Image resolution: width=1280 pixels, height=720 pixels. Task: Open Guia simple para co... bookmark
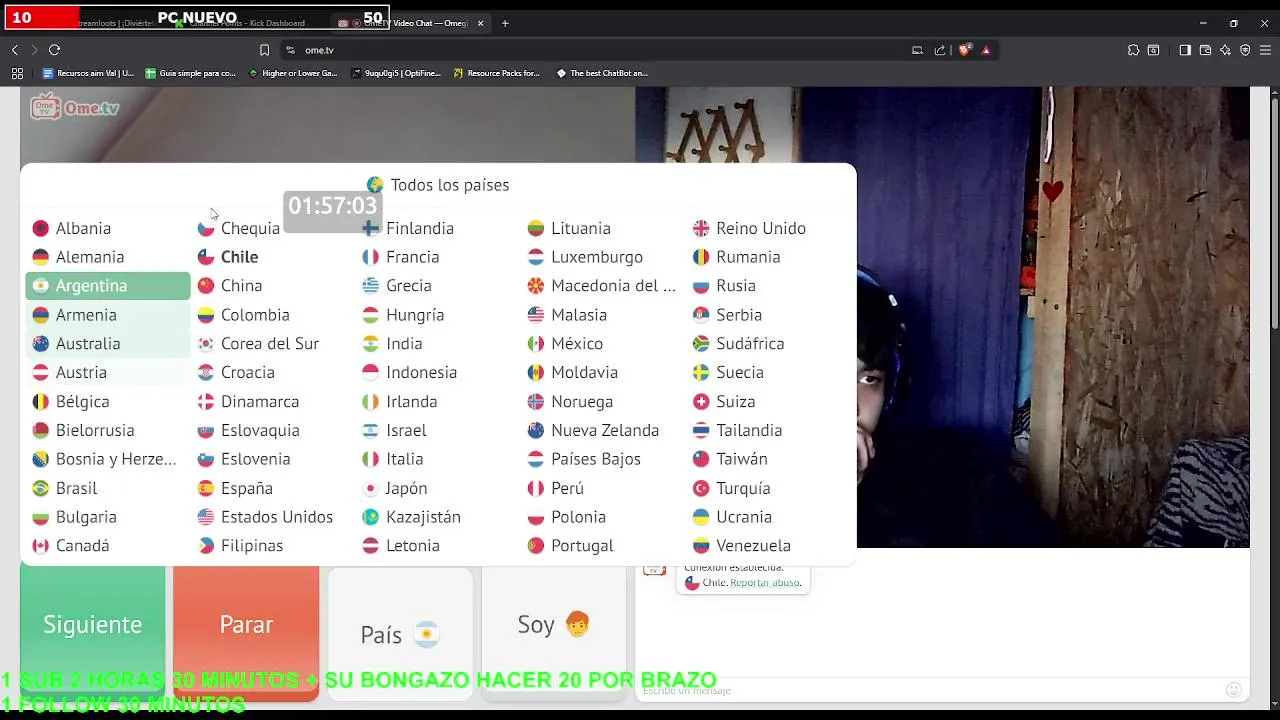[191, 73]
